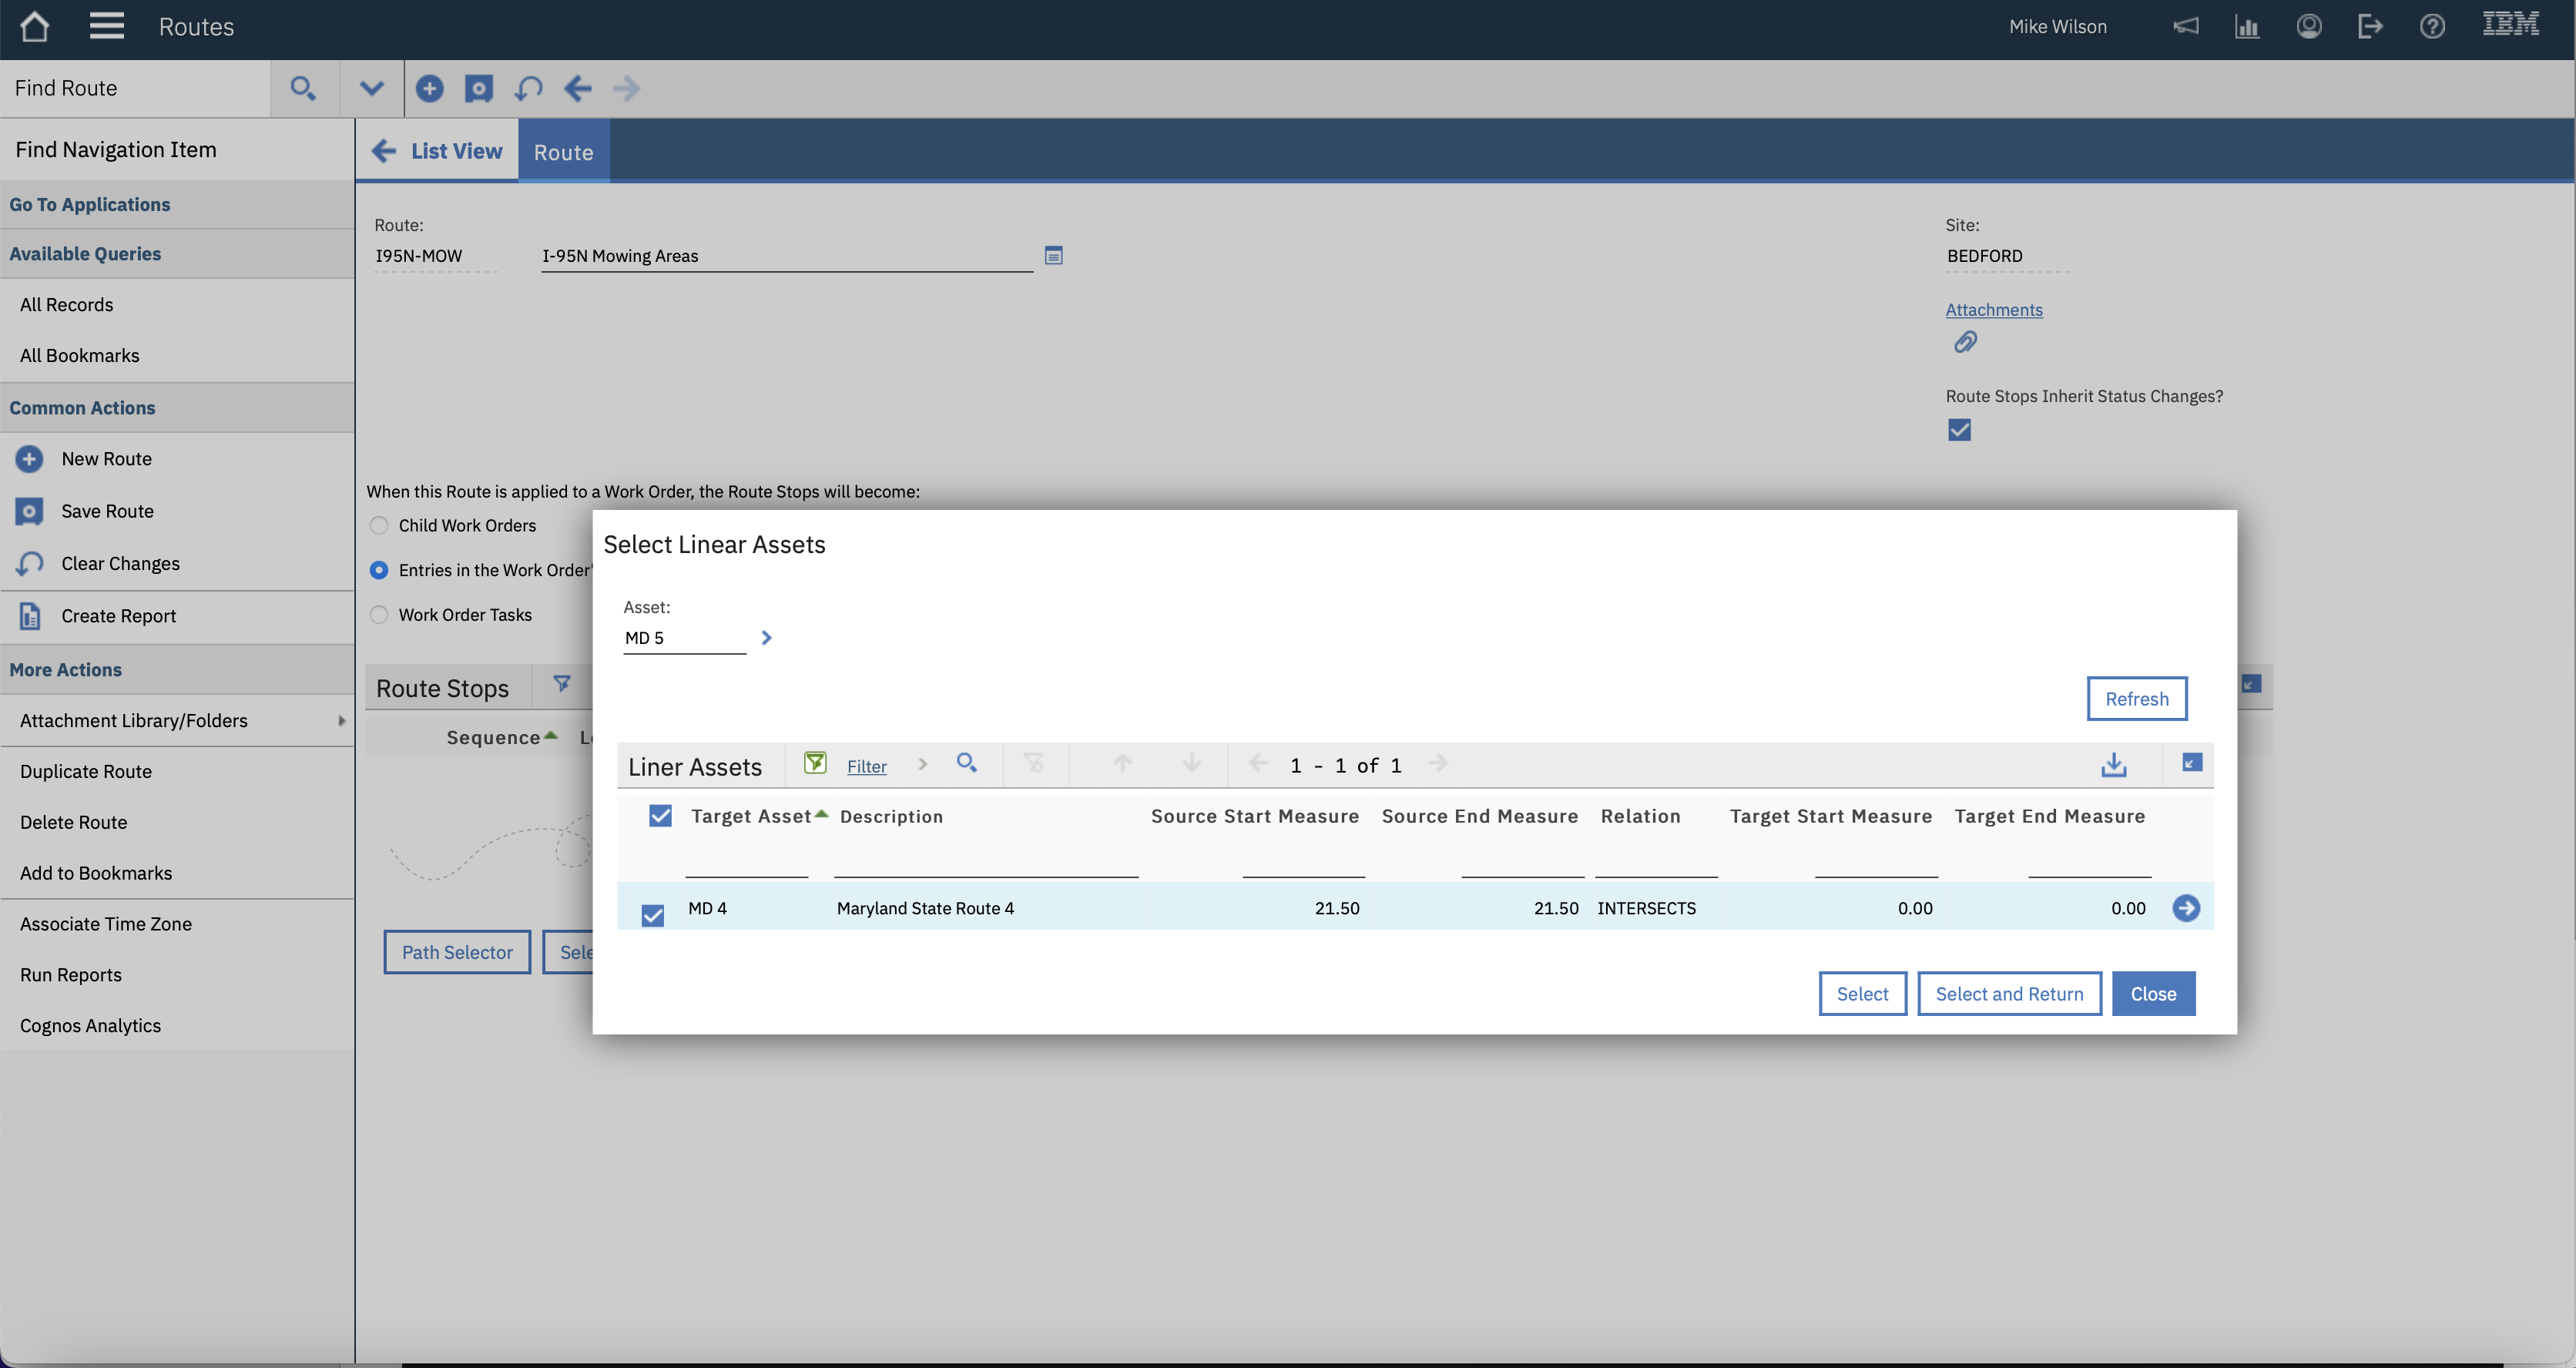Click the New Route plus icon in toolbar
This screenshot has height=1368, width=2576.
[430, 88]
